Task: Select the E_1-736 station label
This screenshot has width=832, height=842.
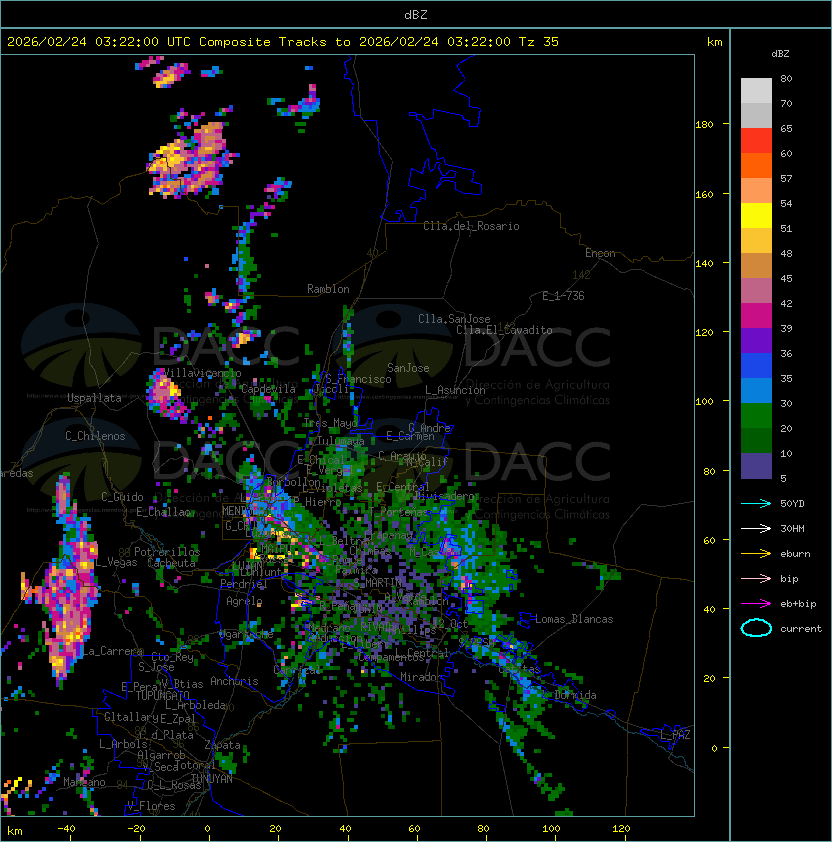Action: 563,296
